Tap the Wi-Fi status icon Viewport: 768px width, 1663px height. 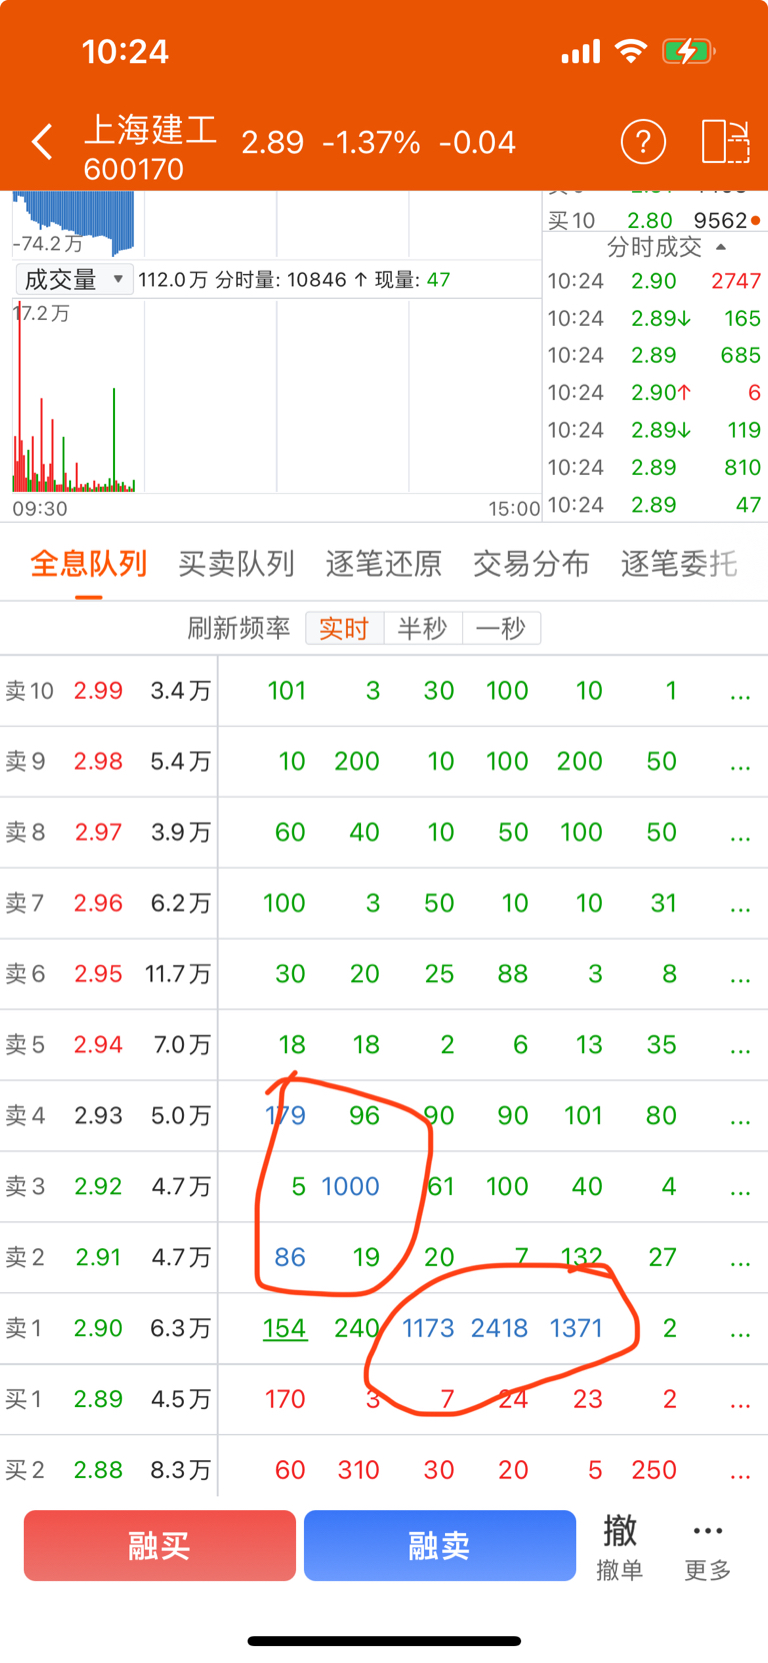point(631,50)
